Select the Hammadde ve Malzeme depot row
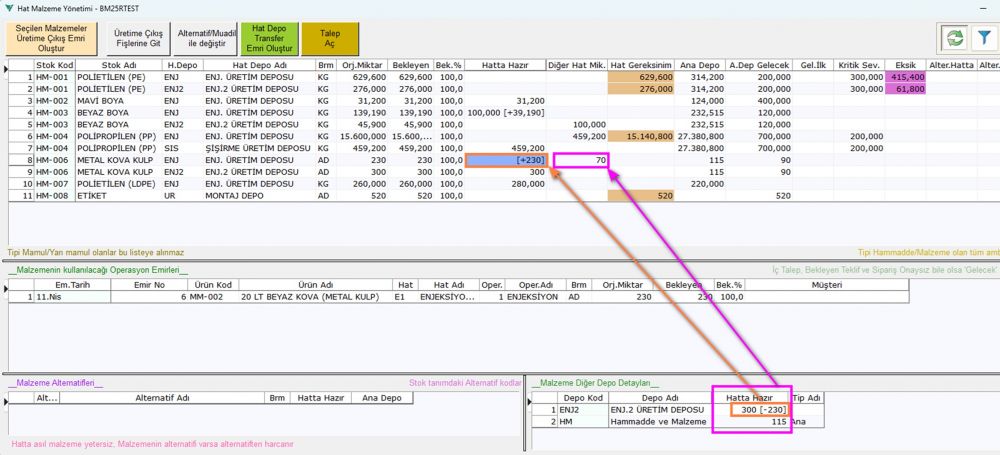Image resolution: width=1000 pixels, height=455 pixels. pos(677,422)
